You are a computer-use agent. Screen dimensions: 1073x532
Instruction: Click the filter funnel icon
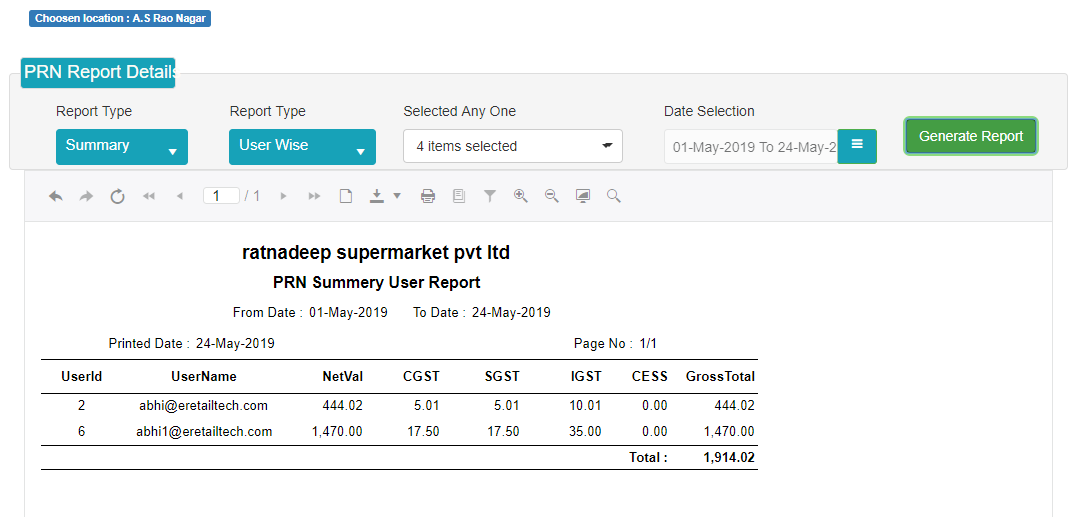coord(490,197)
